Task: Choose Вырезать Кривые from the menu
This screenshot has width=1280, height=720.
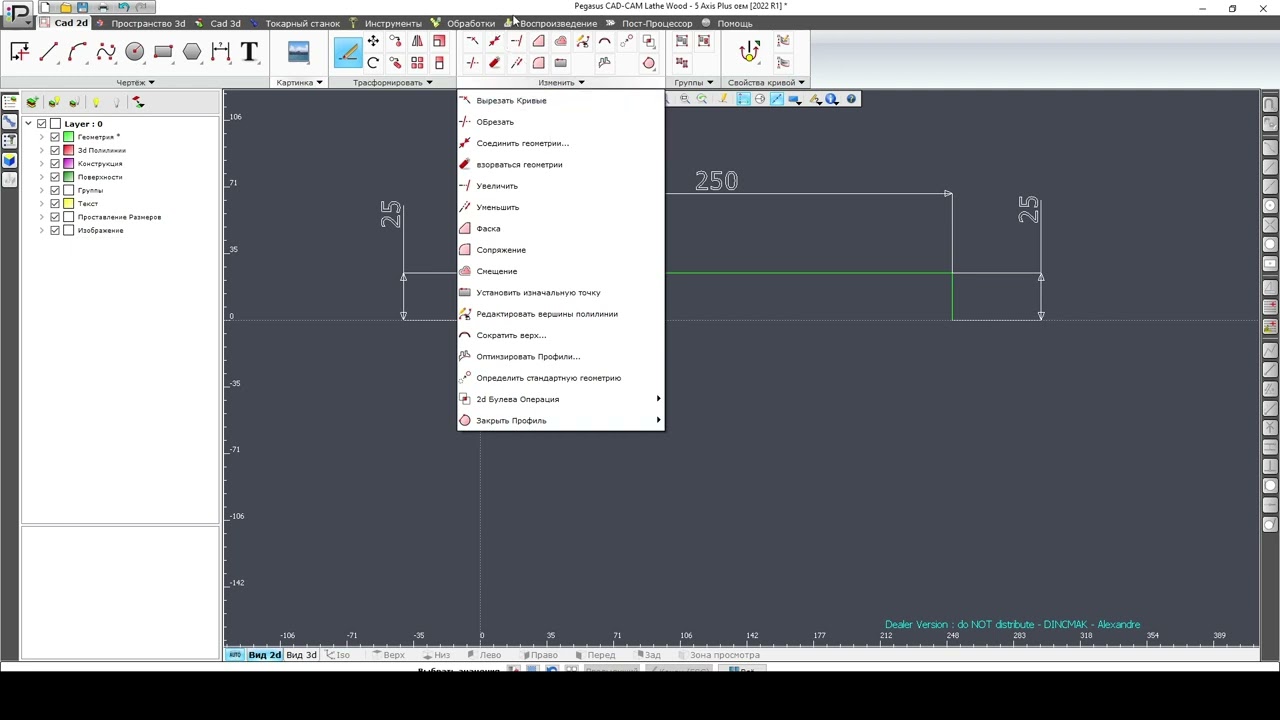Action: pyautogui.click(x=561, y=101)
